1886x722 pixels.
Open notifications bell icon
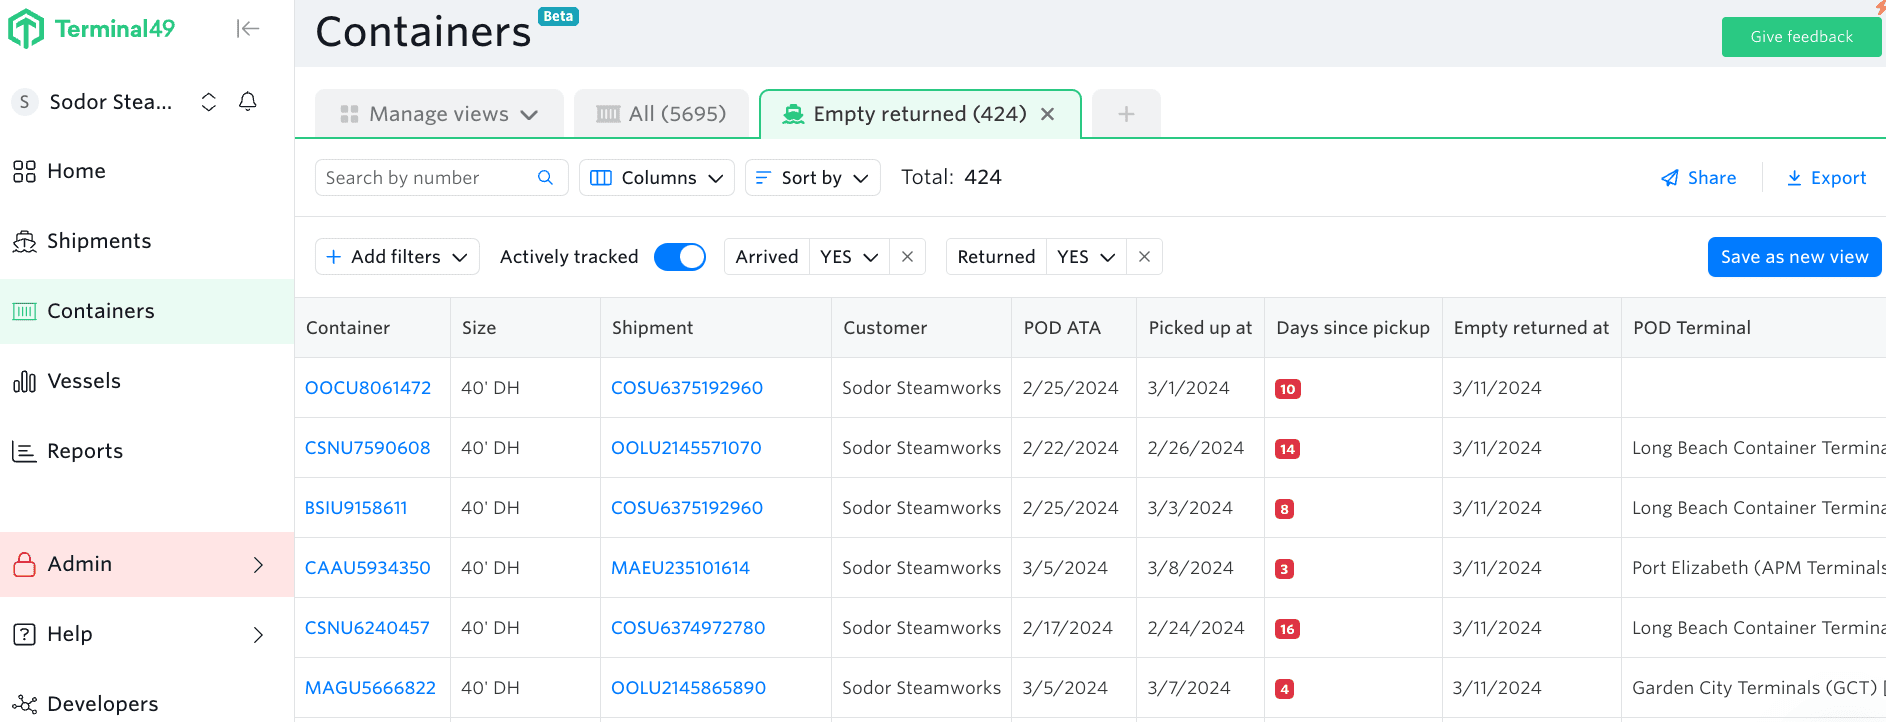248,102
